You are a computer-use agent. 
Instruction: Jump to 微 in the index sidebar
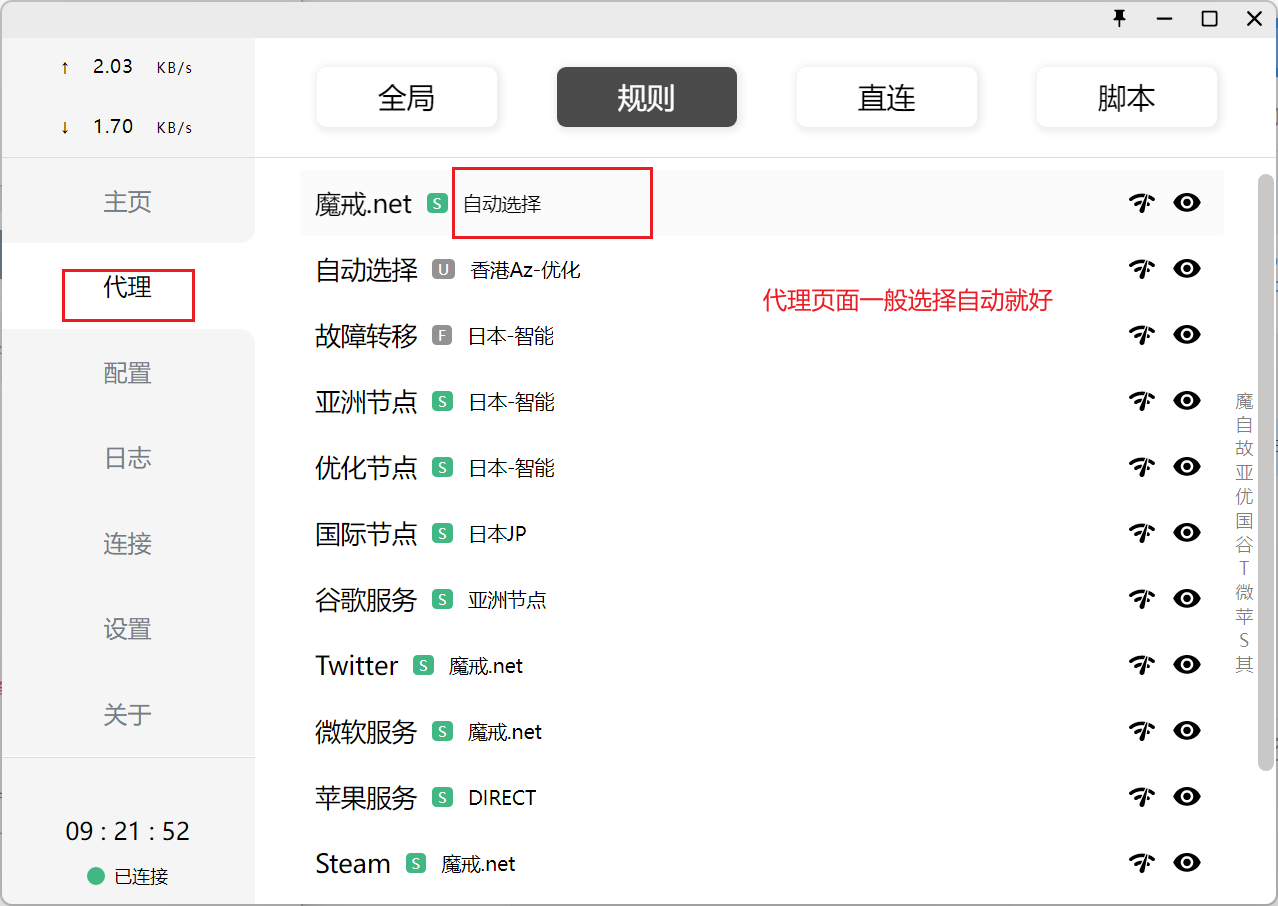pos(1244,593)
